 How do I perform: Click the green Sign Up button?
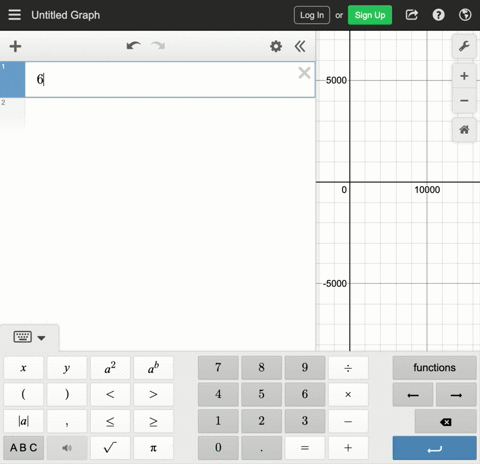(370, 15)
